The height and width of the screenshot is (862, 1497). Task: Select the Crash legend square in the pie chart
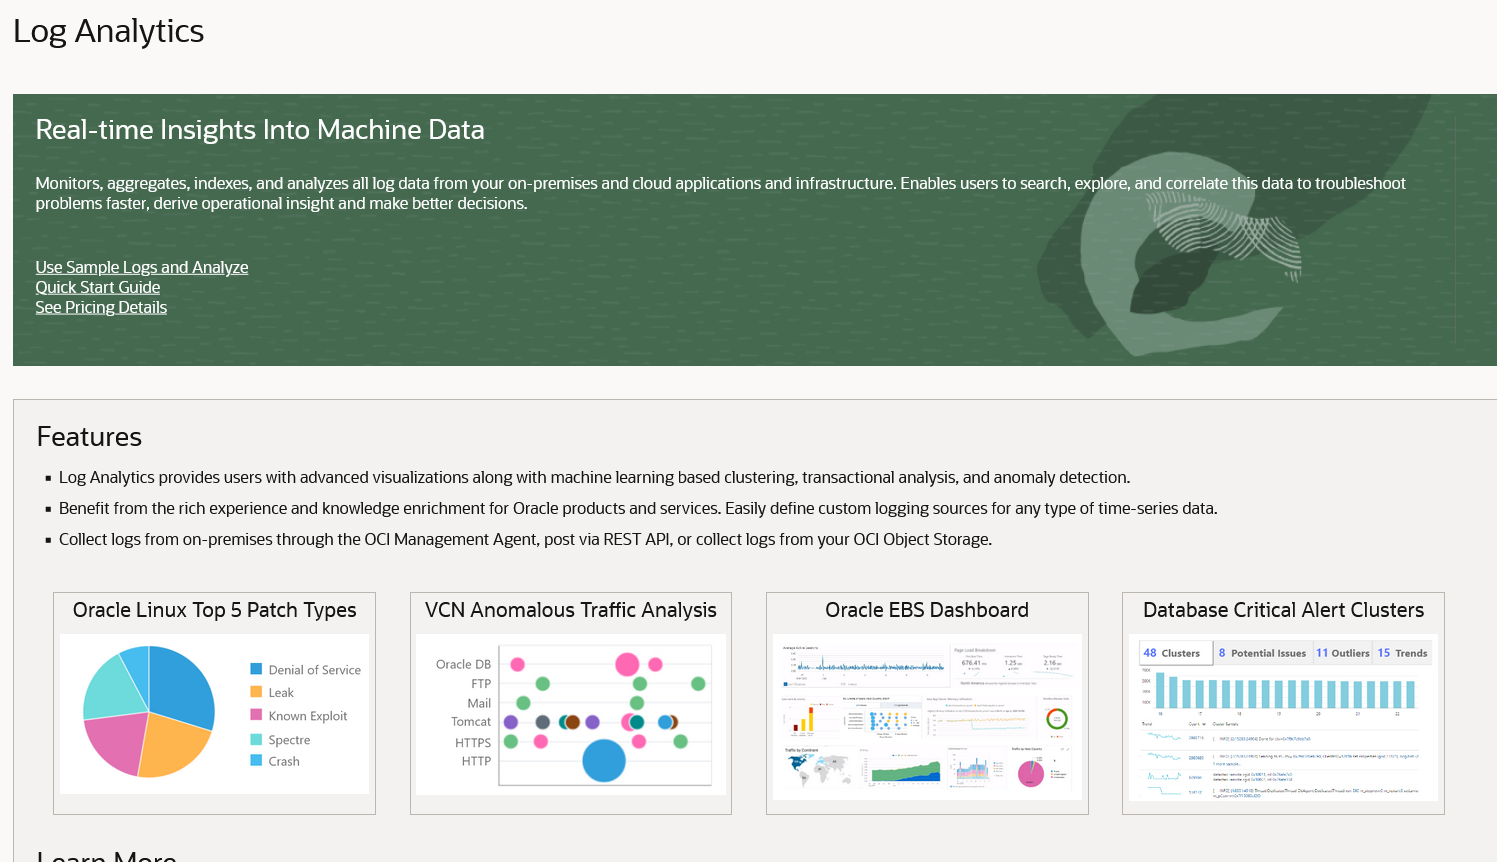257,761
